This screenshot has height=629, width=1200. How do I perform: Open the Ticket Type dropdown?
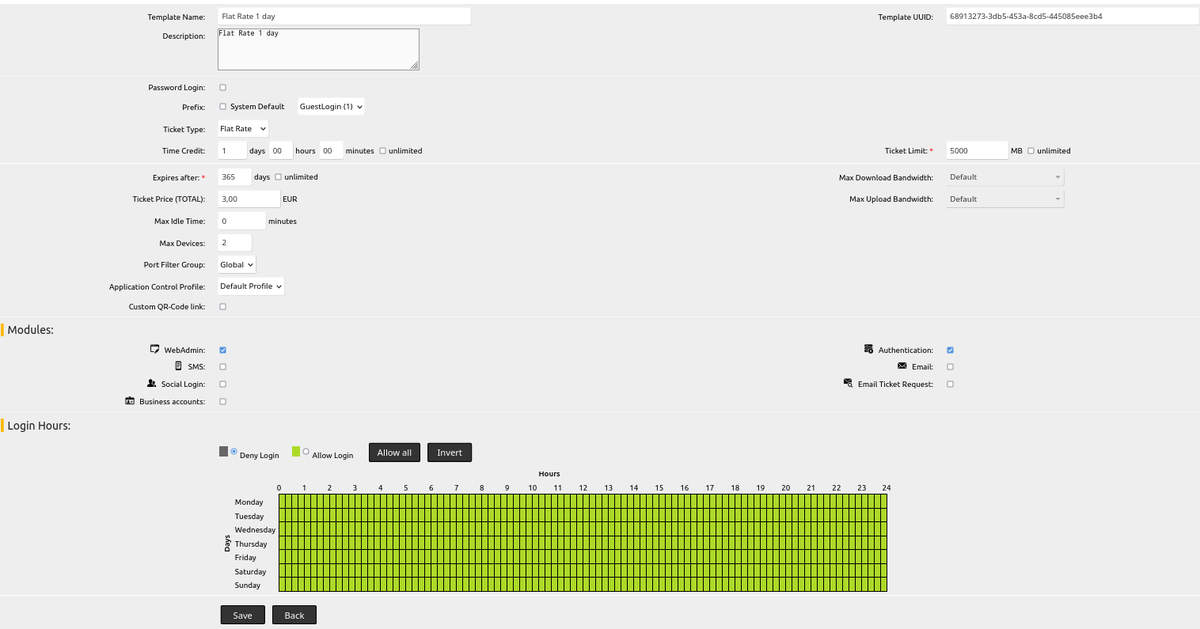coord(243,129)
